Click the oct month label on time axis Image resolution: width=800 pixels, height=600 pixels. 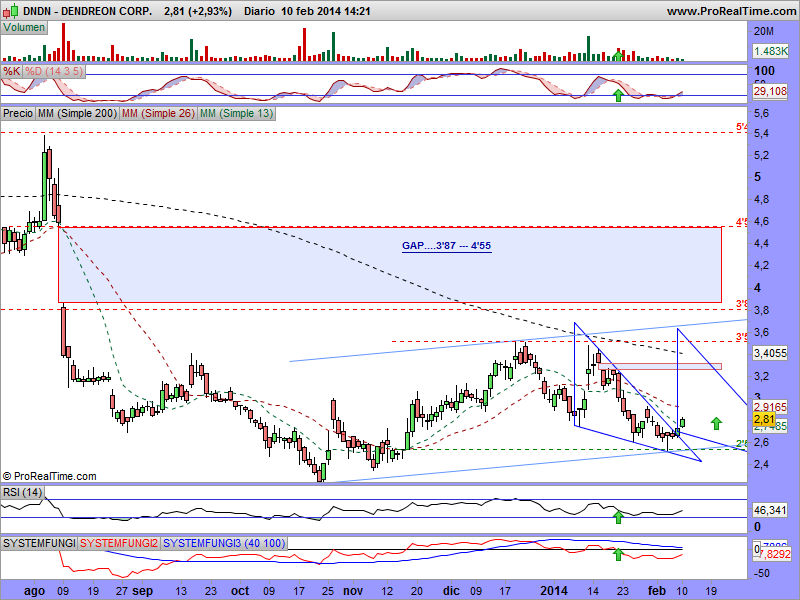[x=240, y=591]
